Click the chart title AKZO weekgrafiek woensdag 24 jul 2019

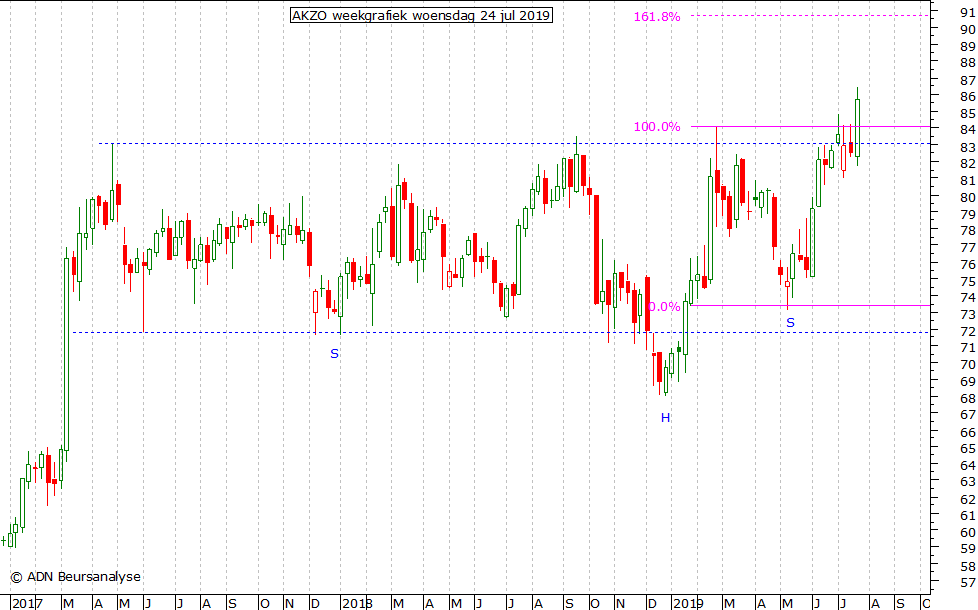tap(422, 16)
